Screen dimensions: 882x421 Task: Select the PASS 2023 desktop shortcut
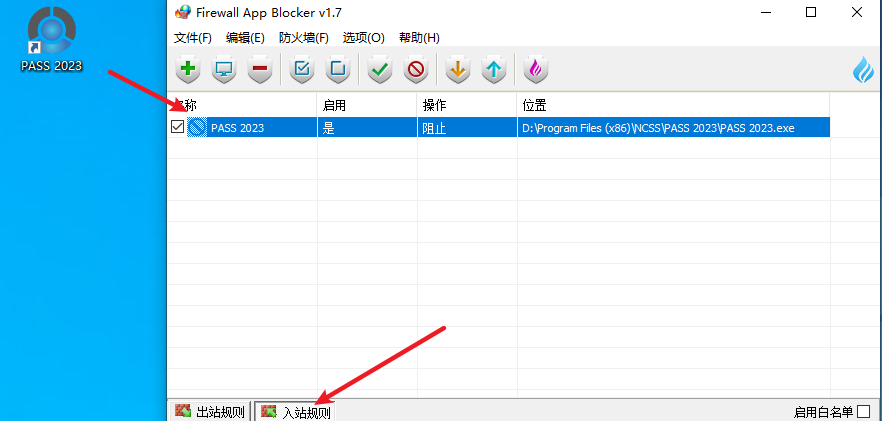[x=51, y=40]
